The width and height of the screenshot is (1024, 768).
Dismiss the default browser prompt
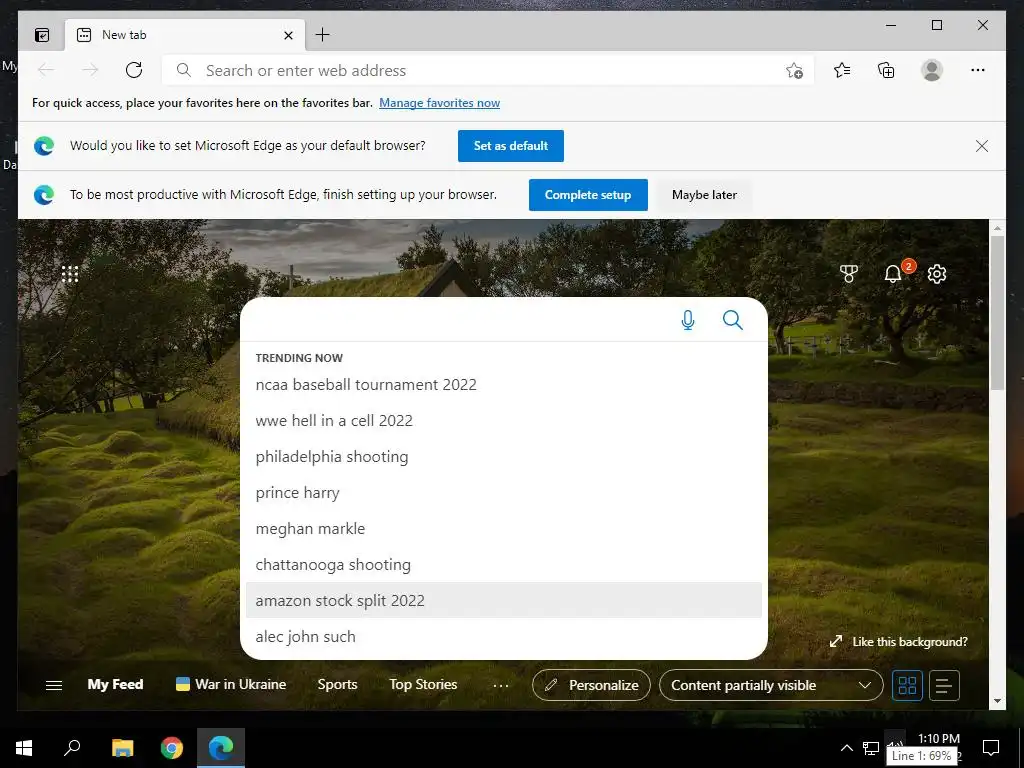coord(982,146)
